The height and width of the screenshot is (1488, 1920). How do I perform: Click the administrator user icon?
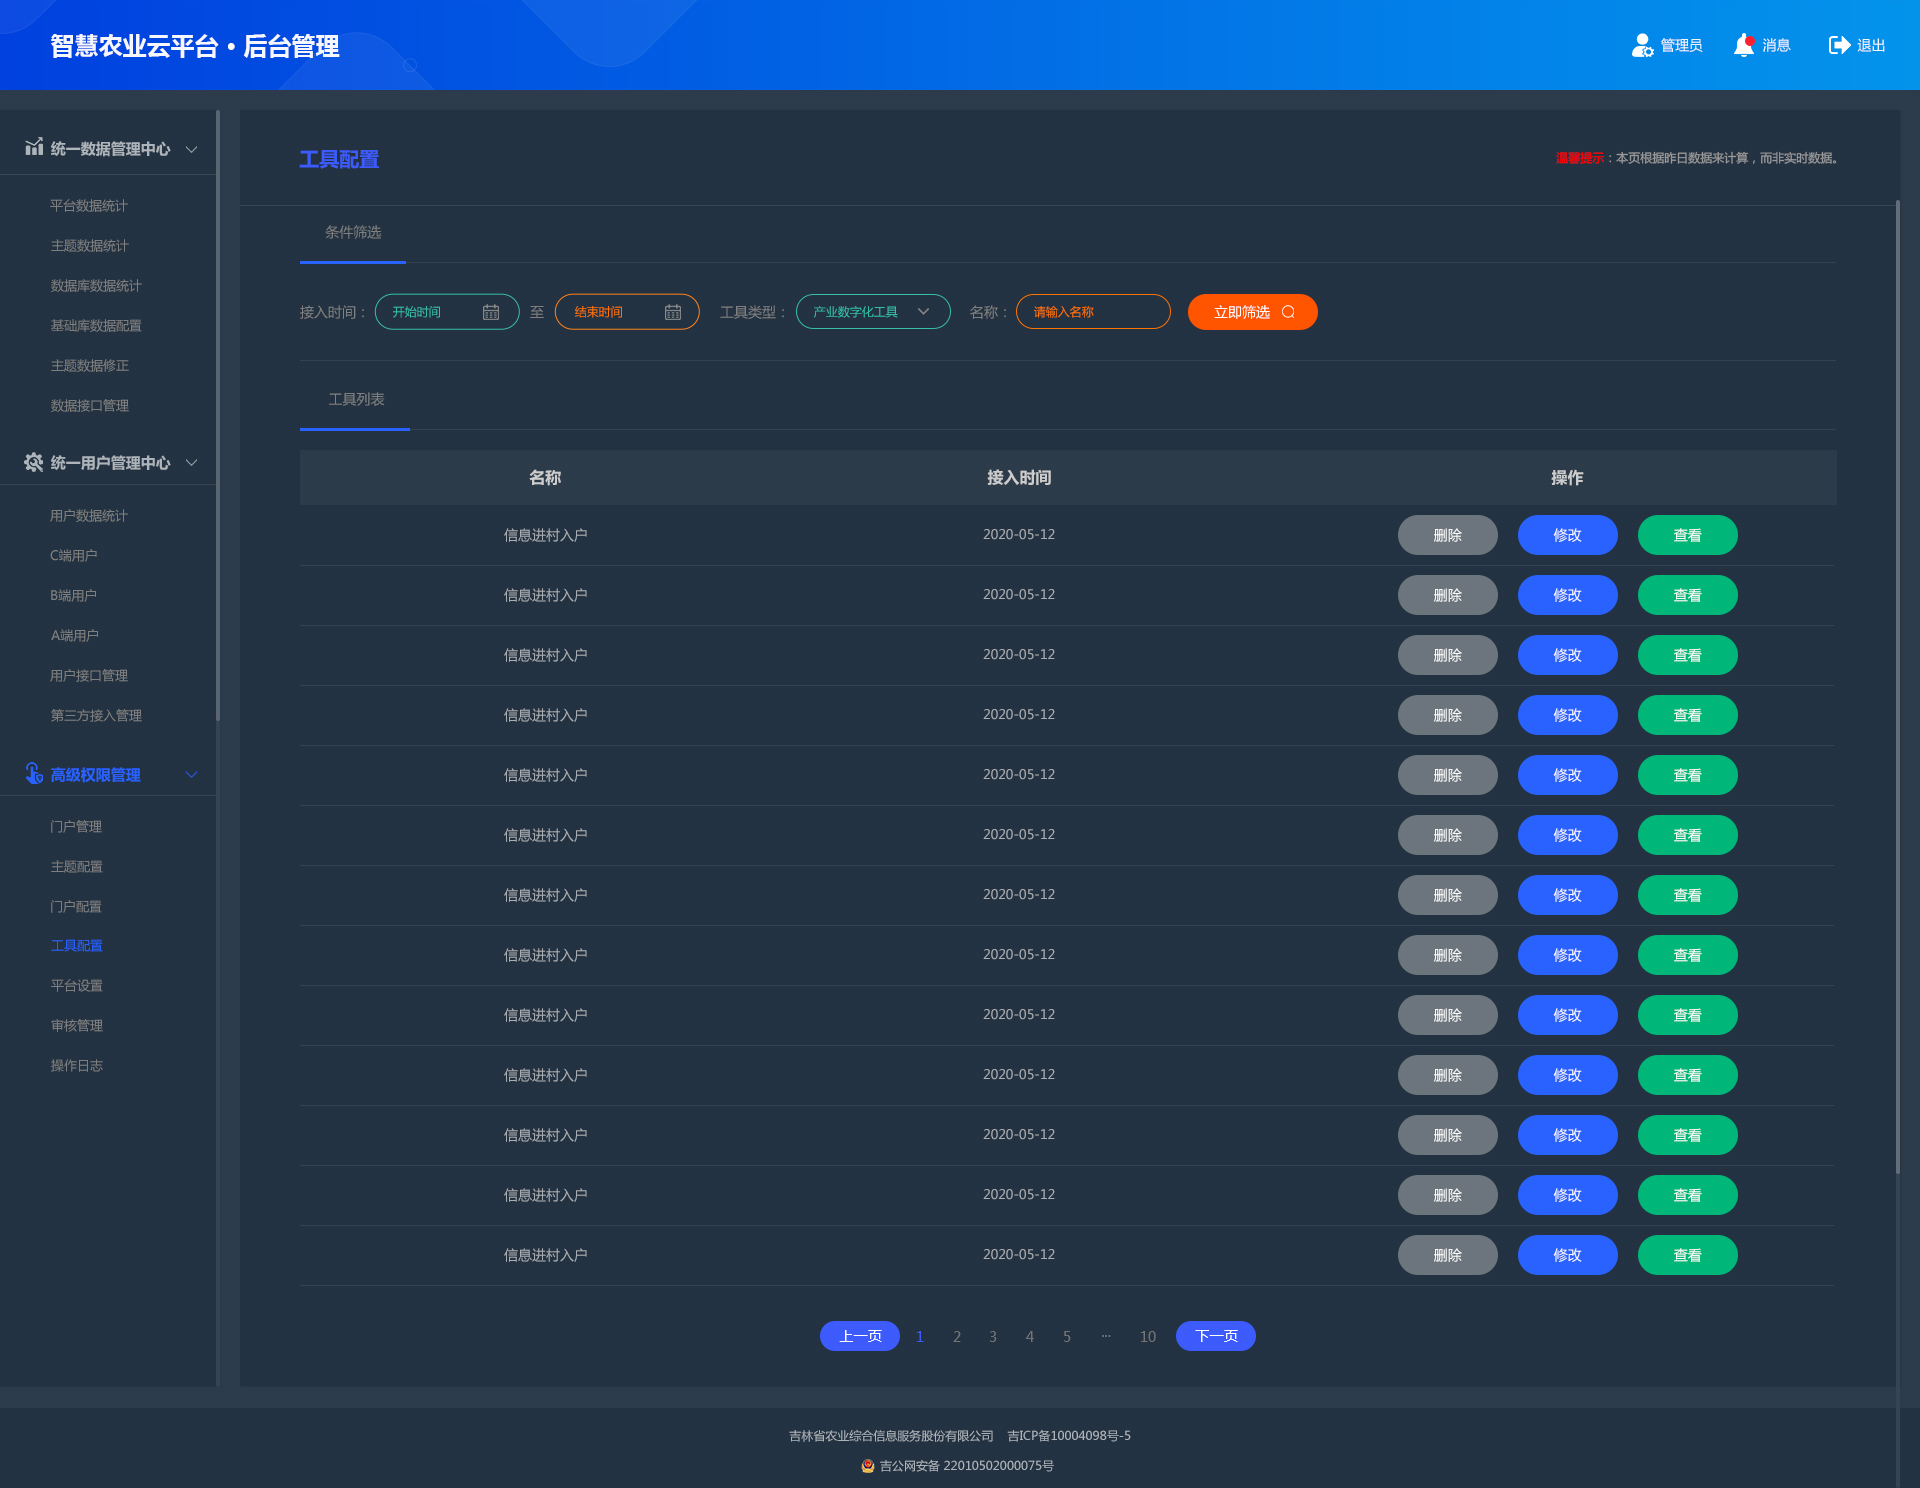click(1642, 45)
